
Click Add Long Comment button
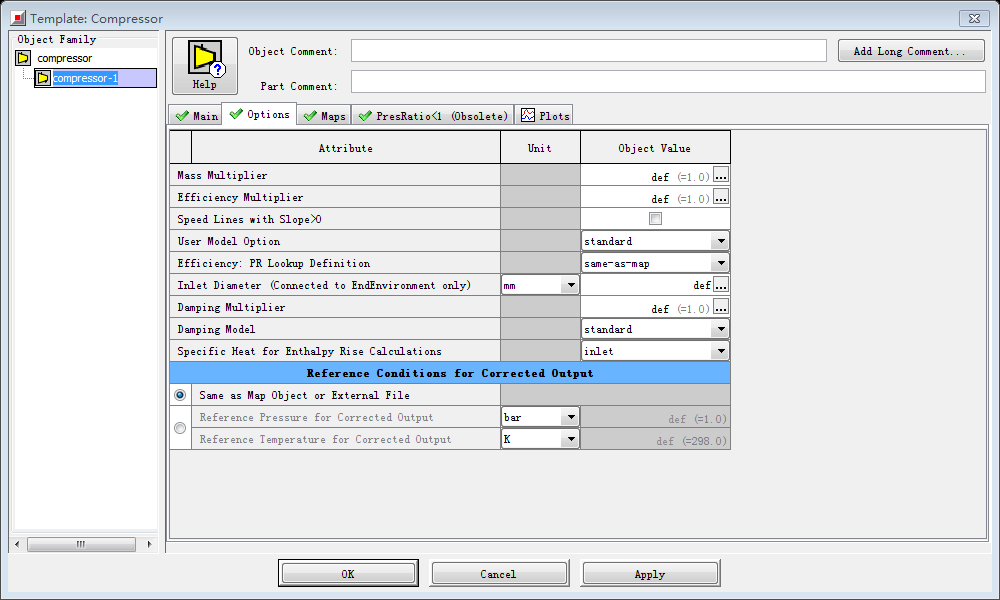tap(910, 51)
